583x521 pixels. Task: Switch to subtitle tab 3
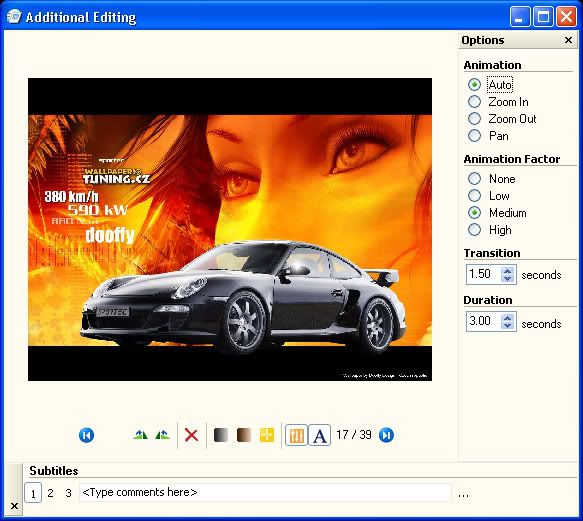click(x=68, y=493)
